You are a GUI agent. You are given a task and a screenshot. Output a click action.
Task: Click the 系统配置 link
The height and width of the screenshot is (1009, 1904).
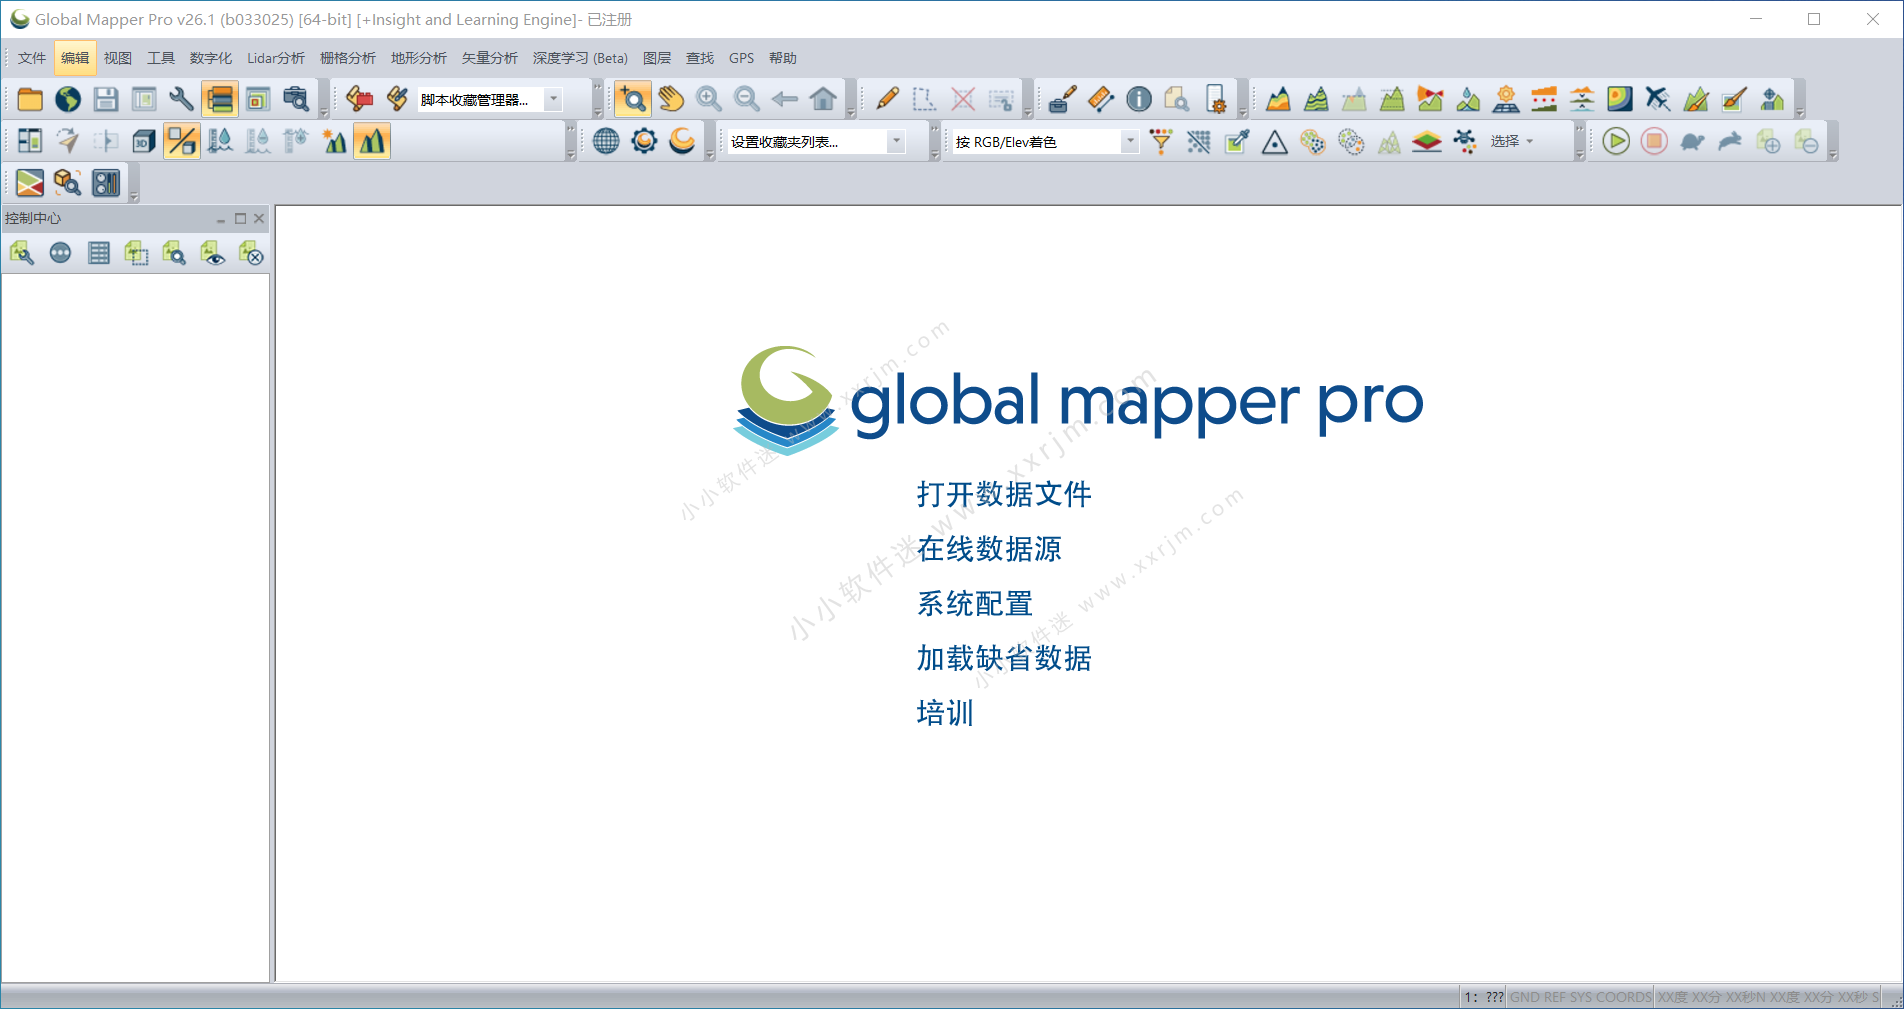pyautogui.click(x=975, y=604)
